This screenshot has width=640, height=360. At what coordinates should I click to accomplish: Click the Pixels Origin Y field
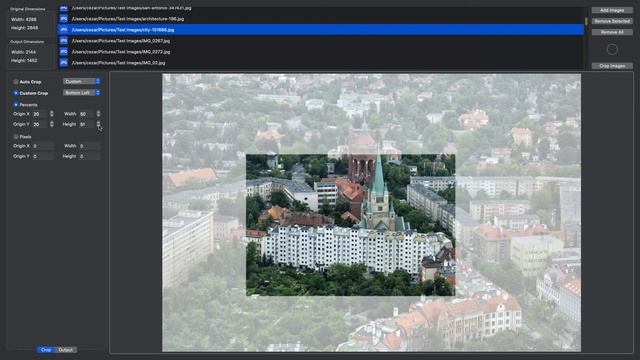43,156
